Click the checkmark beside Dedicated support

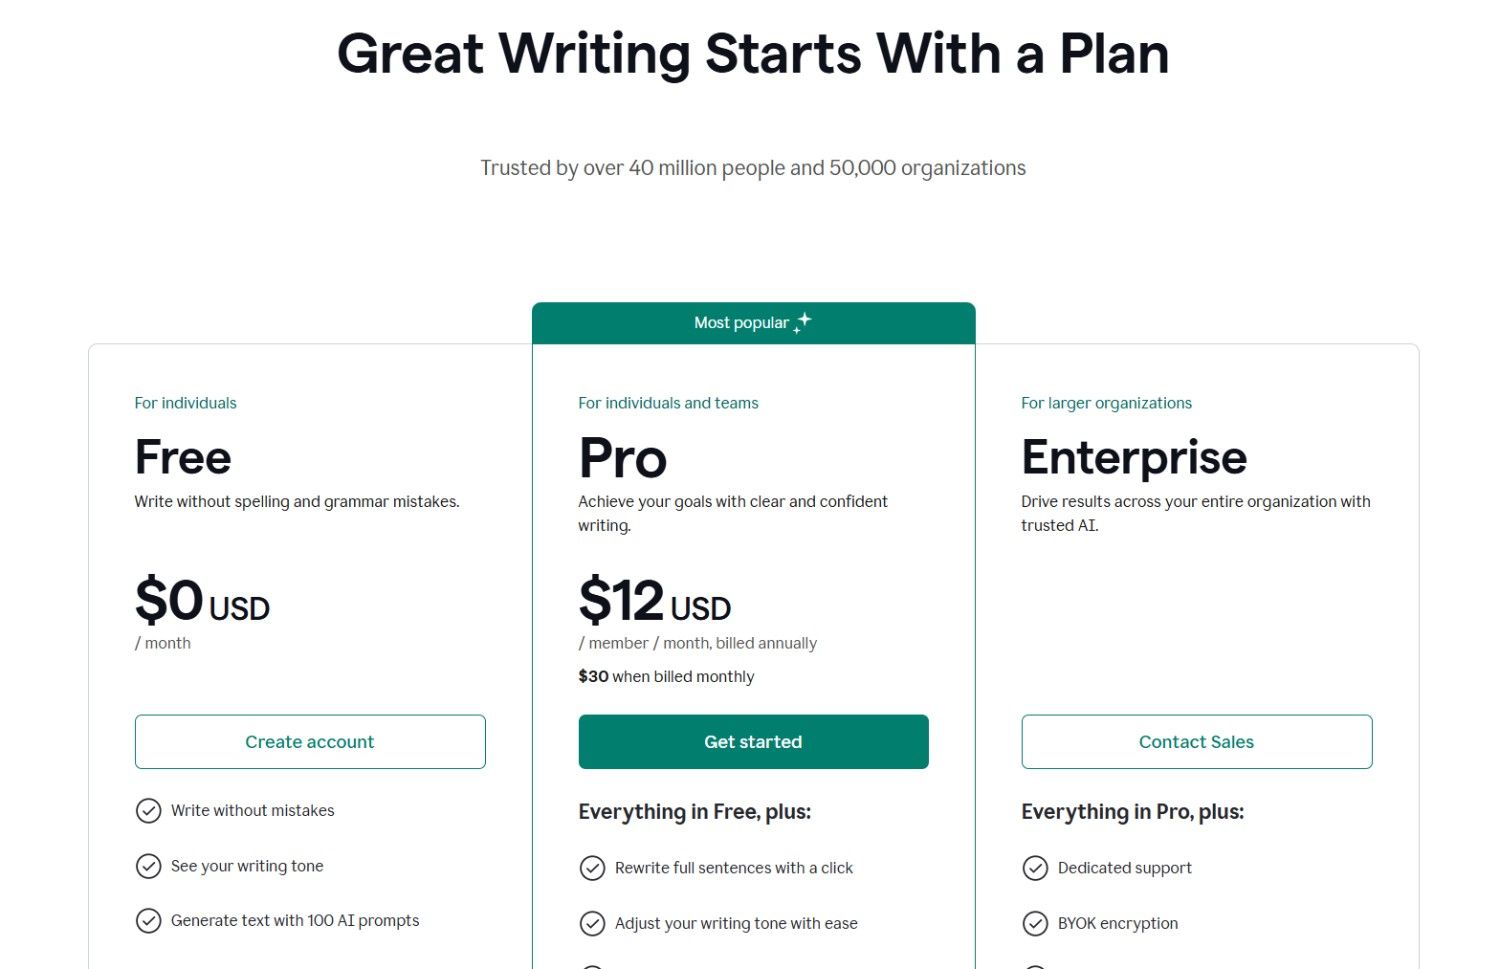[1035, 868]
